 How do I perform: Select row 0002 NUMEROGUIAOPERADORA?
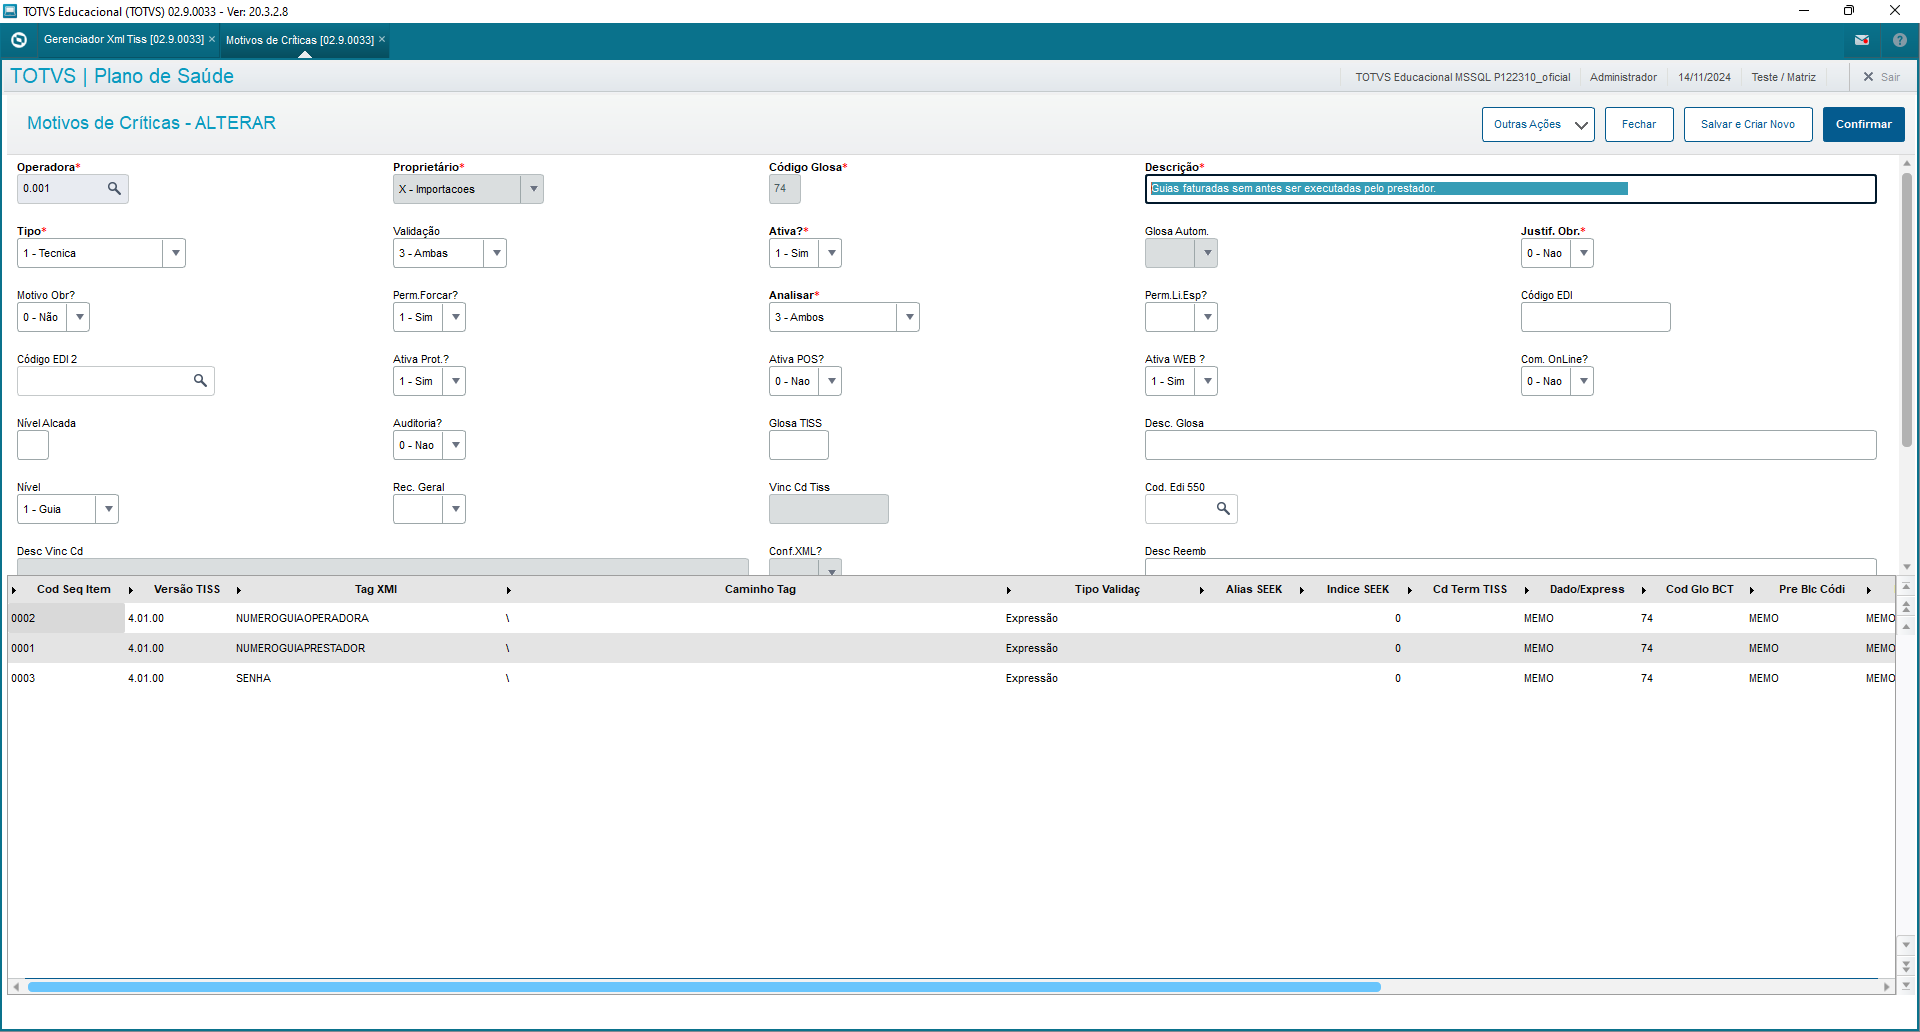click(x=951, y=618)
